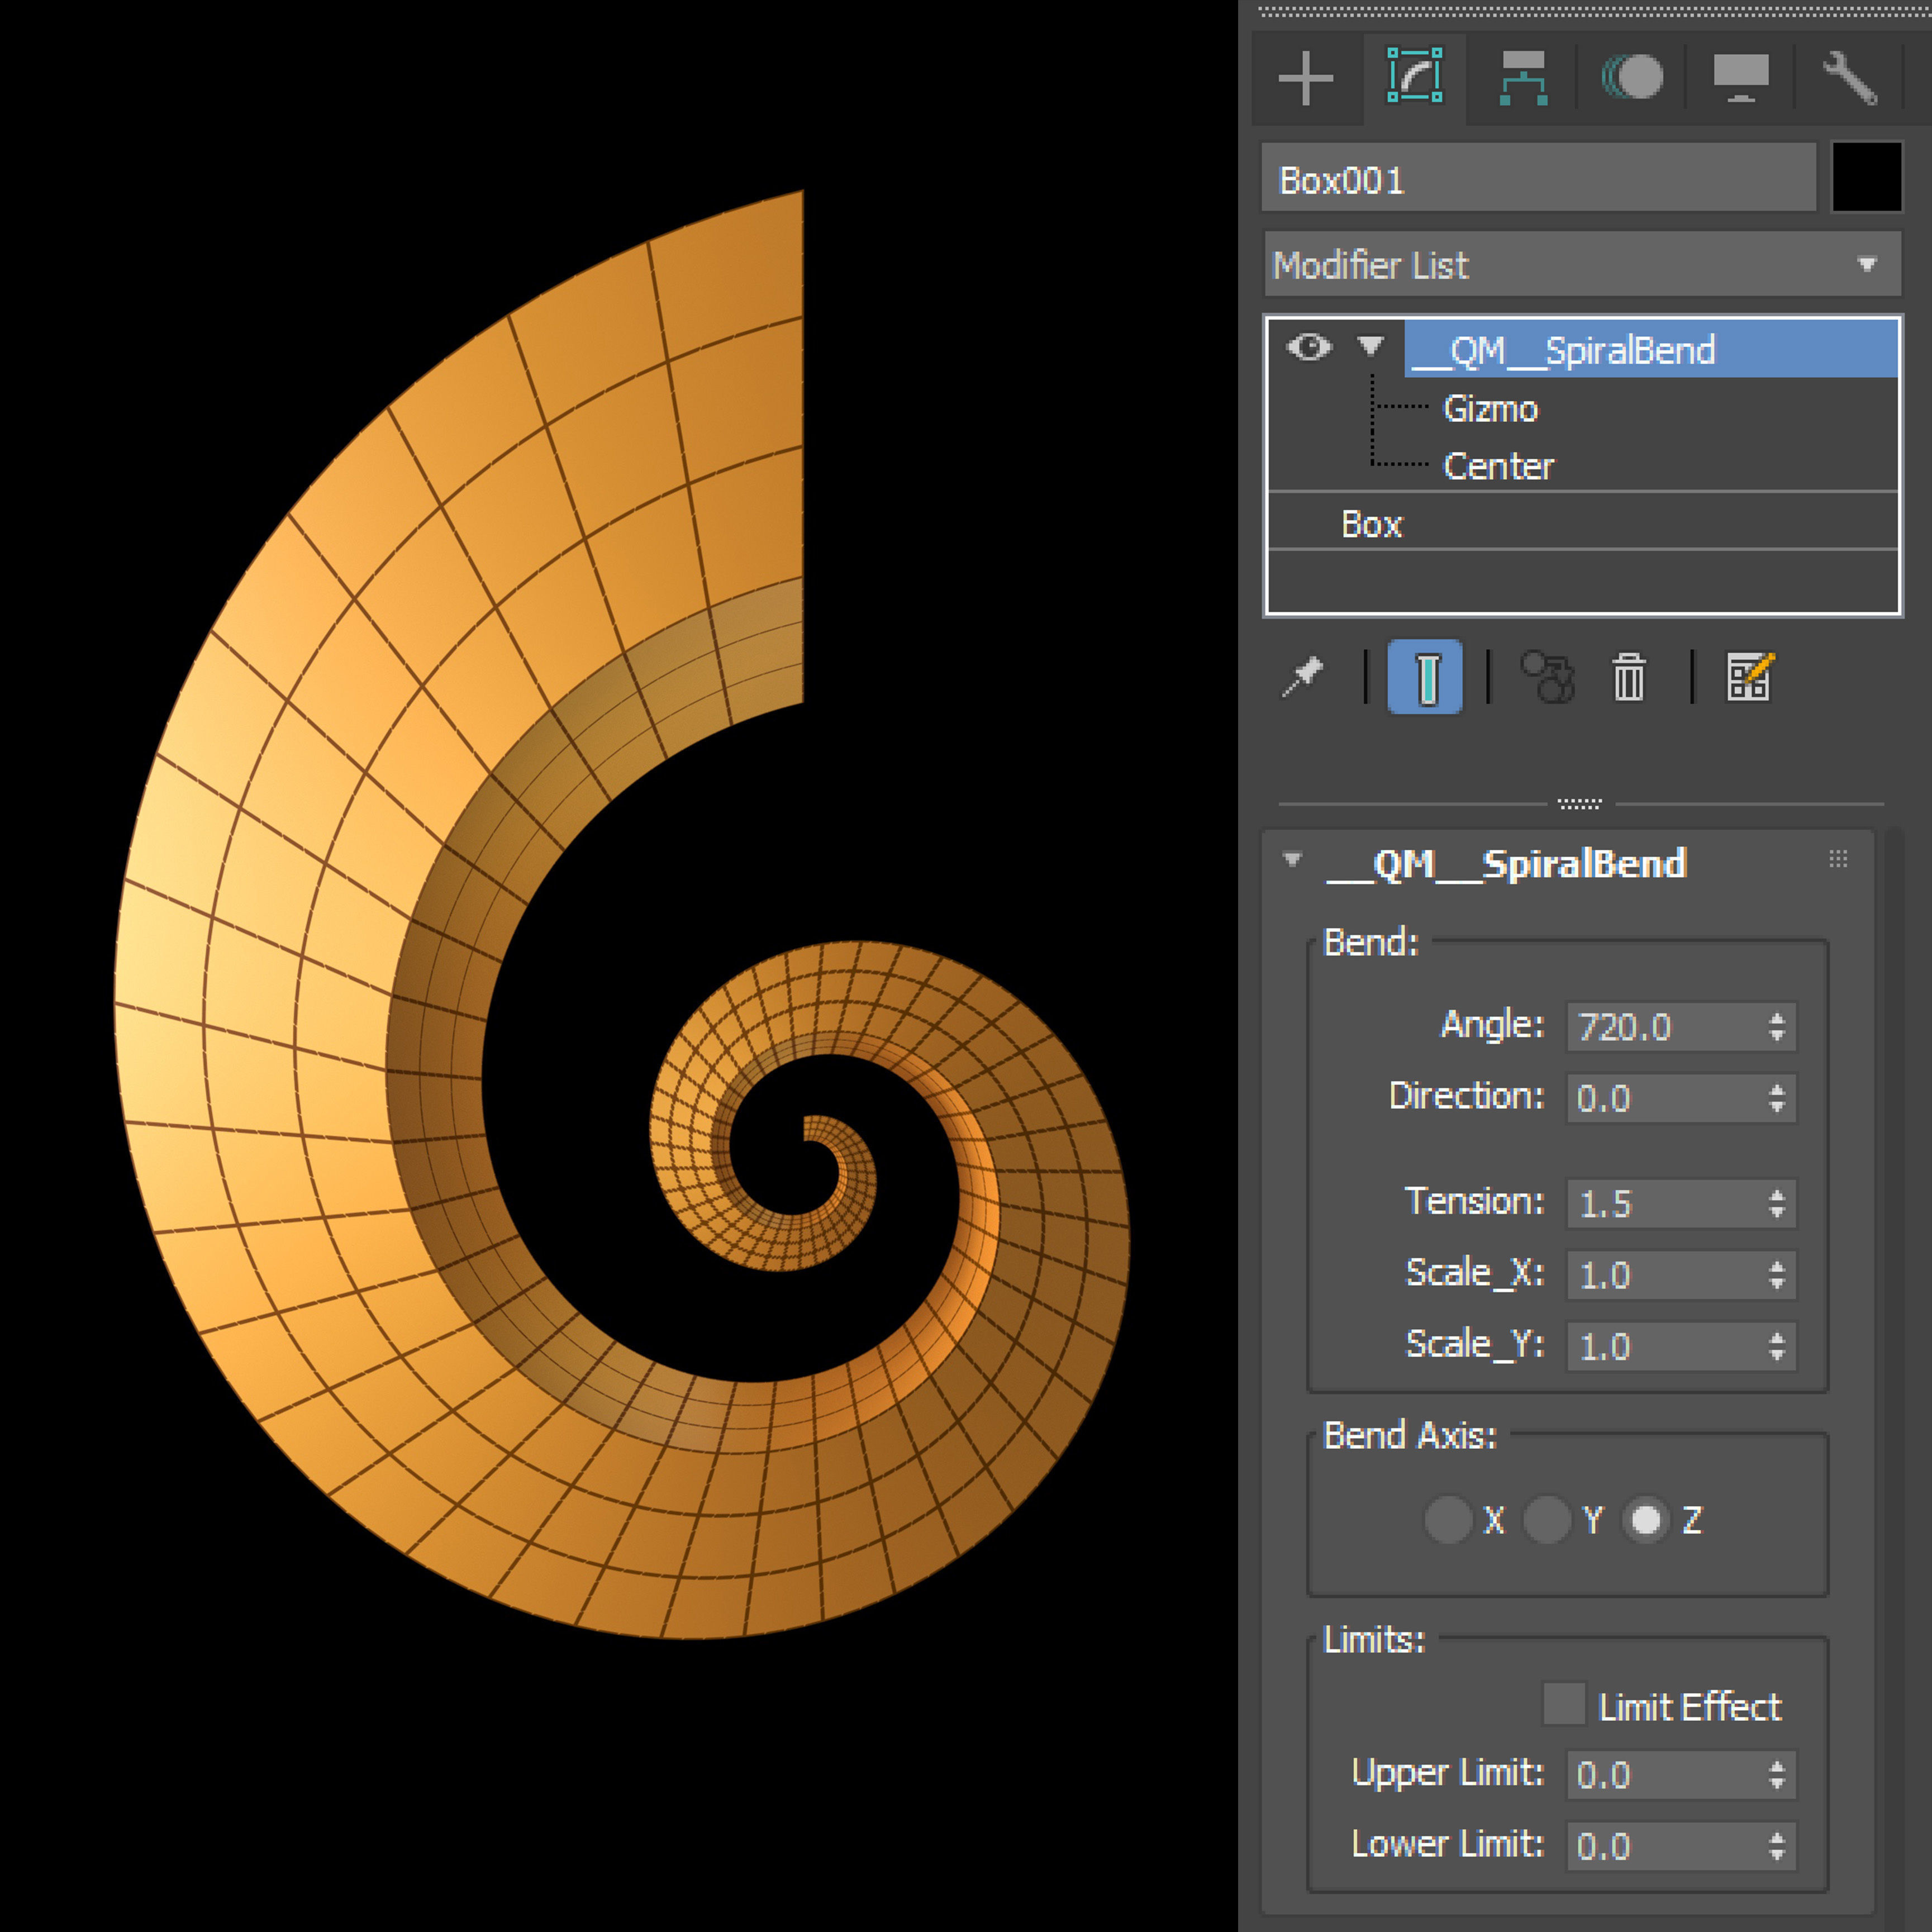Click the Angle value field
This screenshot has height=1932, width=1932.
[1664, 1027]
